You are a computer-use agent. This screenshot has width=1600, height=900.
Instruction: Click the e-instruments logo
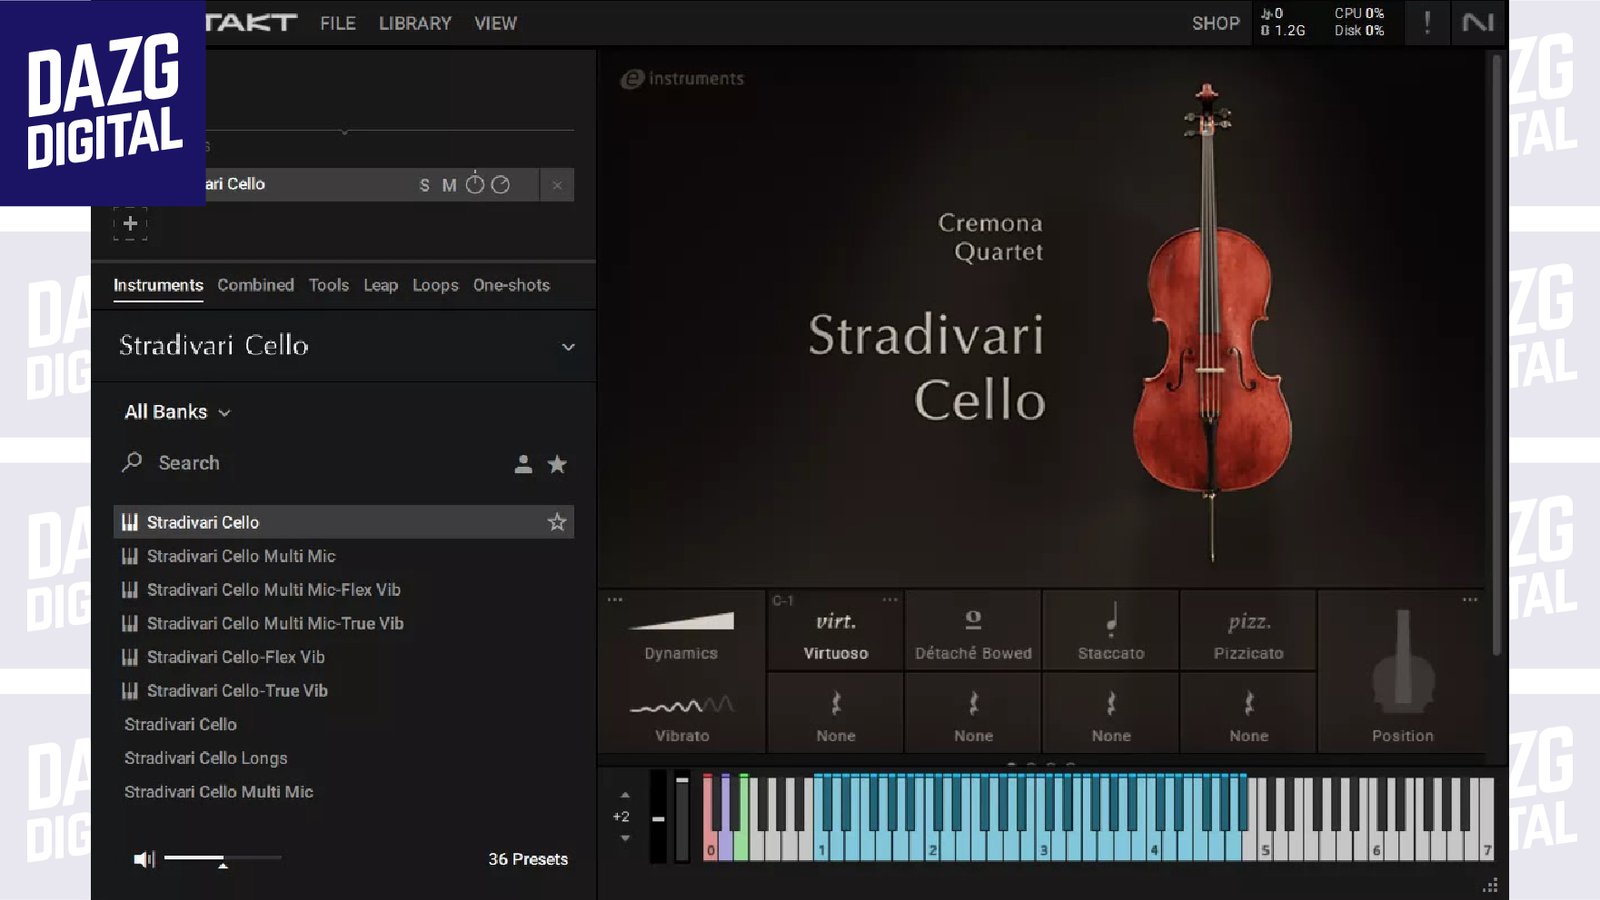[x=682, y=78]
